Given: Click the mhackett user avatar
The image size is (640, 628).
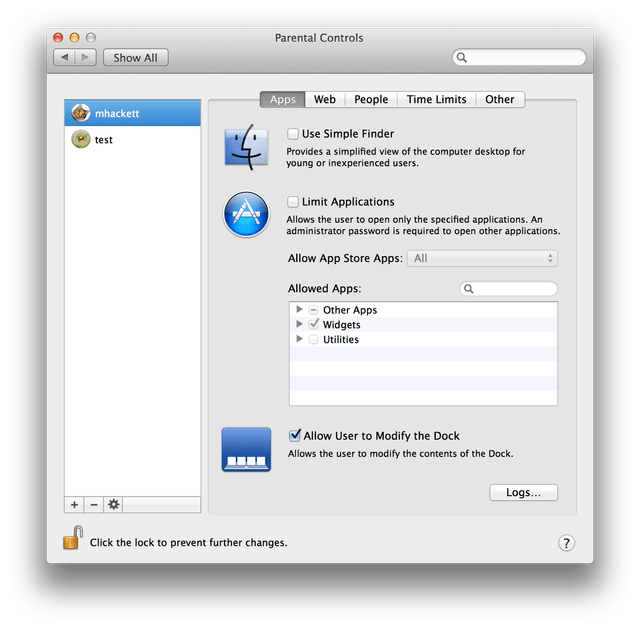Looking at the screenshot, I should [81, 113].
